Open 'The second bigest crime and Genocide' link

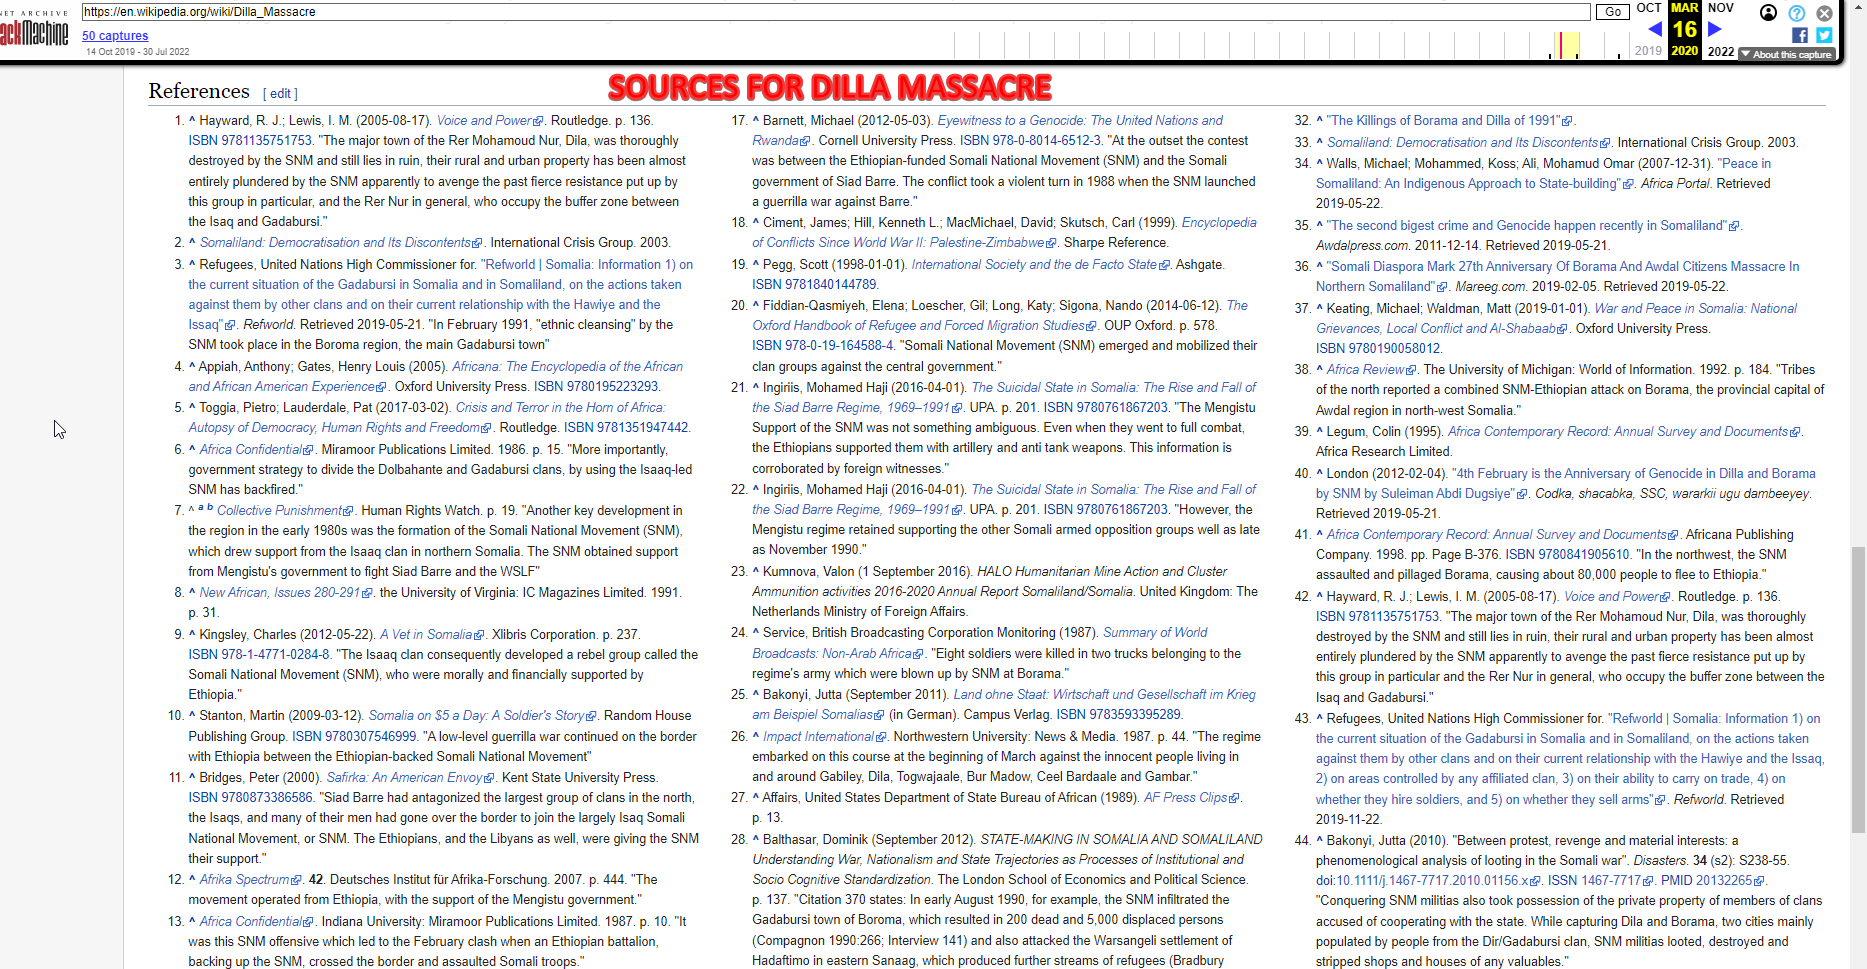1533,226
